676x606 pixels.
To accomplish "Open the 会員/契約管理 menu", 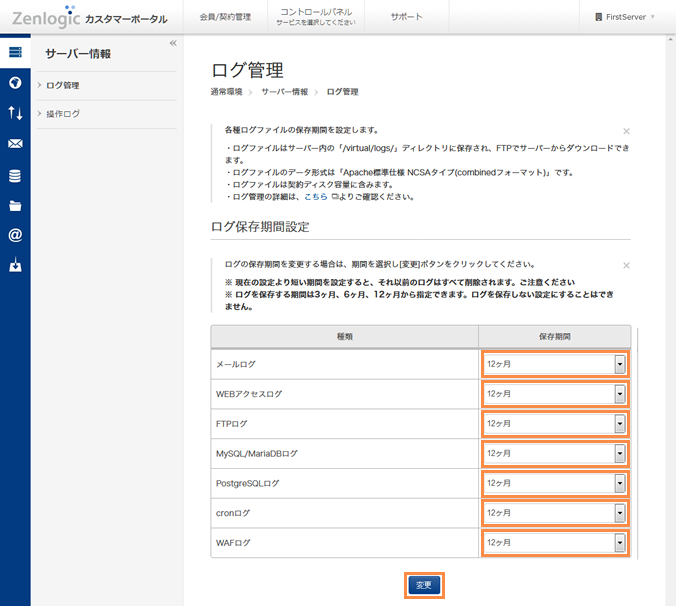I will click(225, 17).
